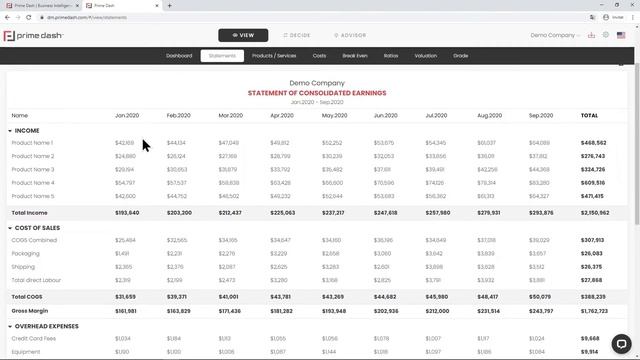This screenshot has width=640, height=360.
Task: Collapse the INCOME section
Action: (x=10, y=131)
